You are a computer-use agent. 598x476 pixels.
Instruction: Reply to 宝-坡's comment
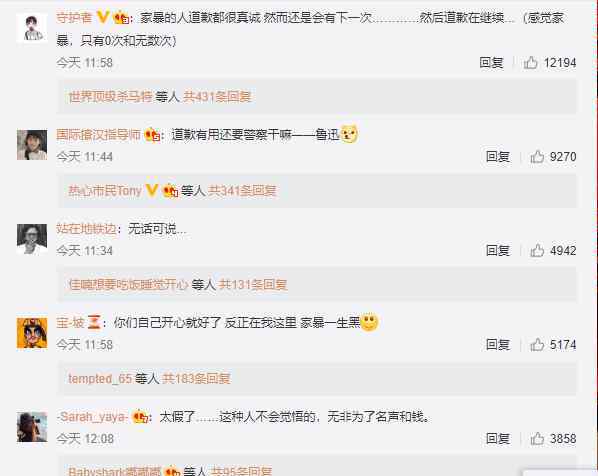coord(498,344)
